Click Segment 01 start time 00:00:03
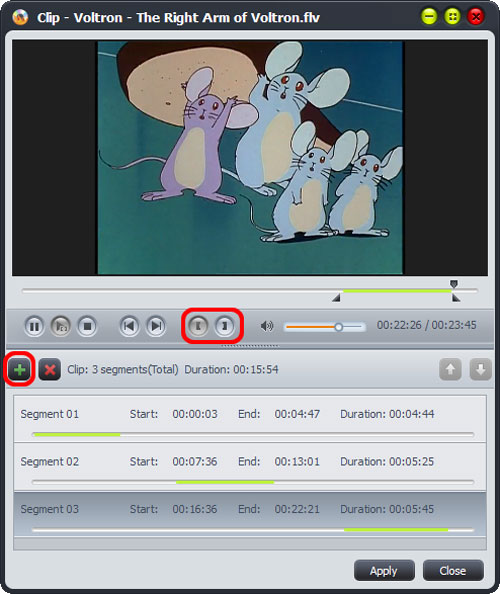 pos(195,414)
